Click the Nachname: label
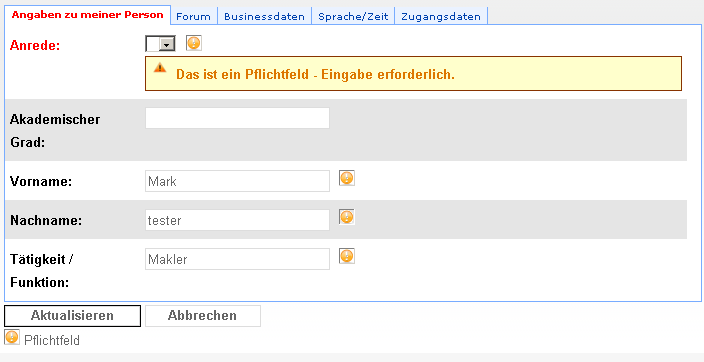The image size is (704, 362). [x=46, y=221]
